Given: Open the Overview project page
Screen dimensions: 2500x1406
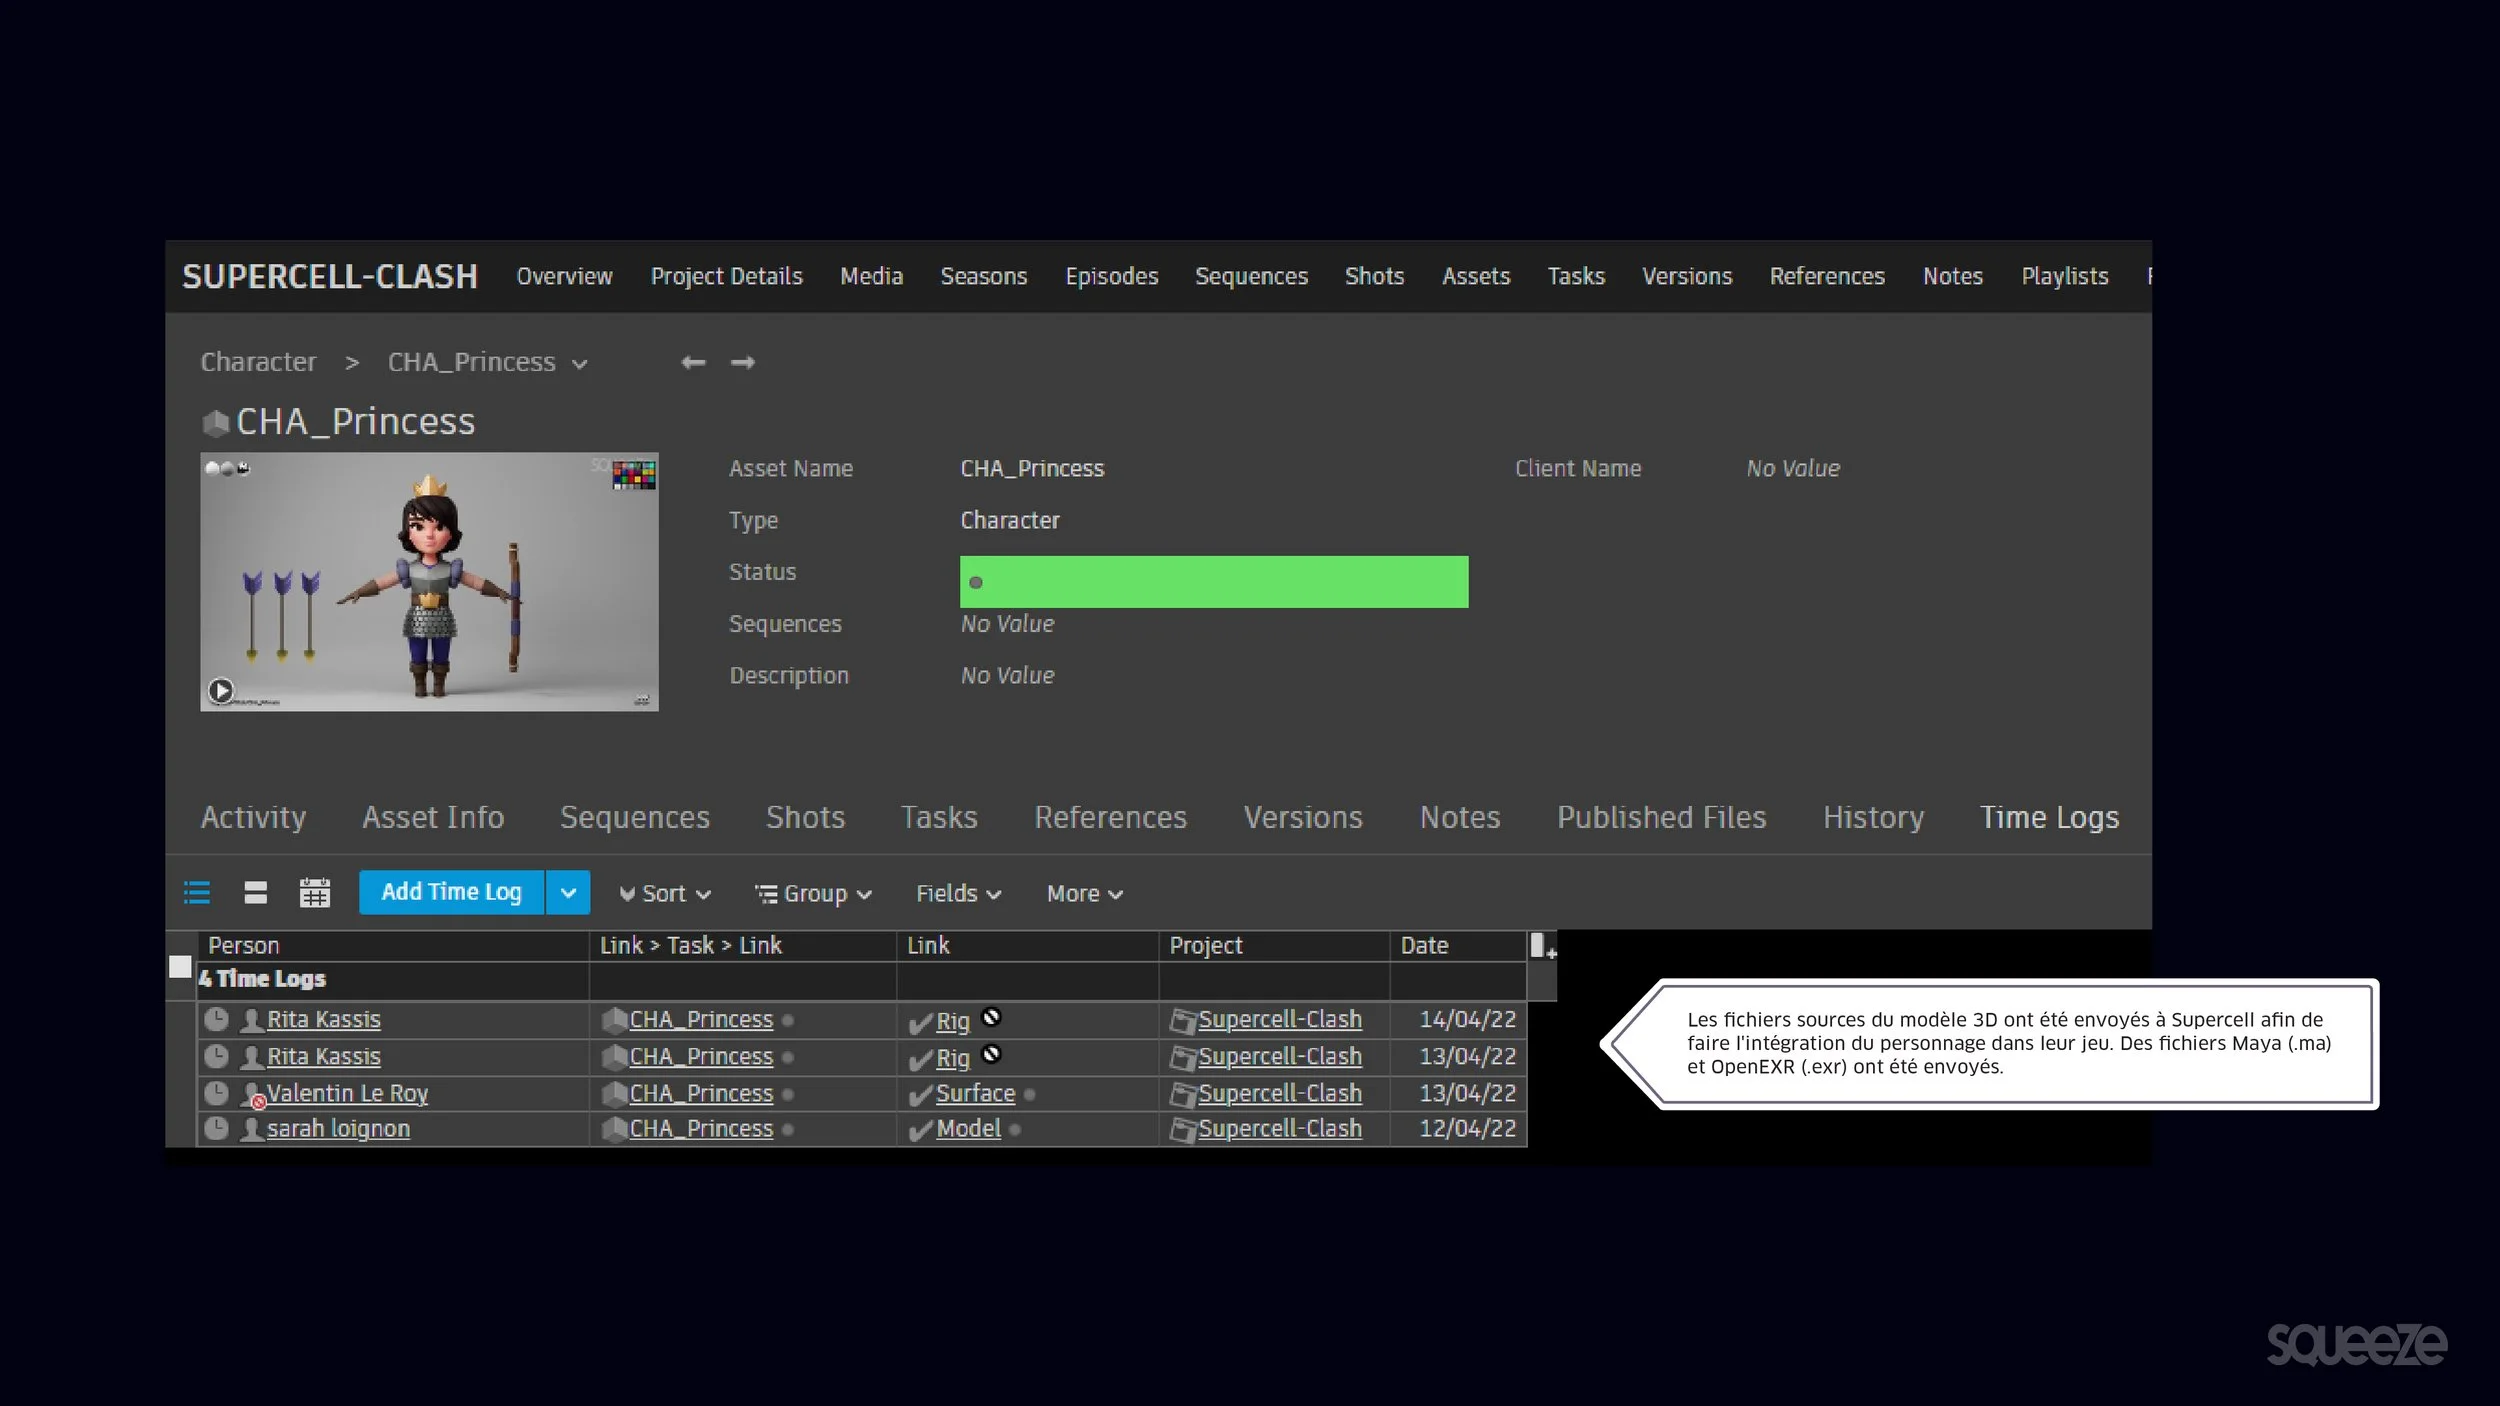Looking at the screenshot, I should pyautogui.click(x=564, y=276).
